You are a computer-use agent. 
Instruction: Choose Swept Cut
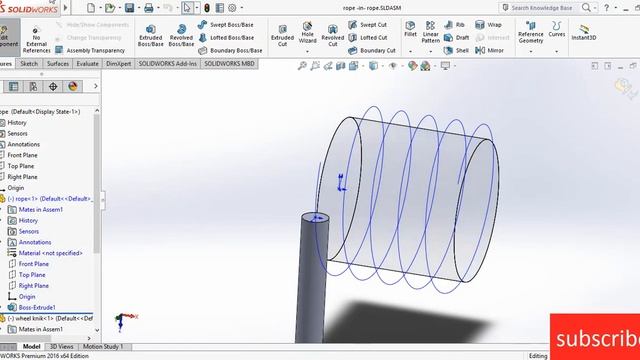[367, 24]
